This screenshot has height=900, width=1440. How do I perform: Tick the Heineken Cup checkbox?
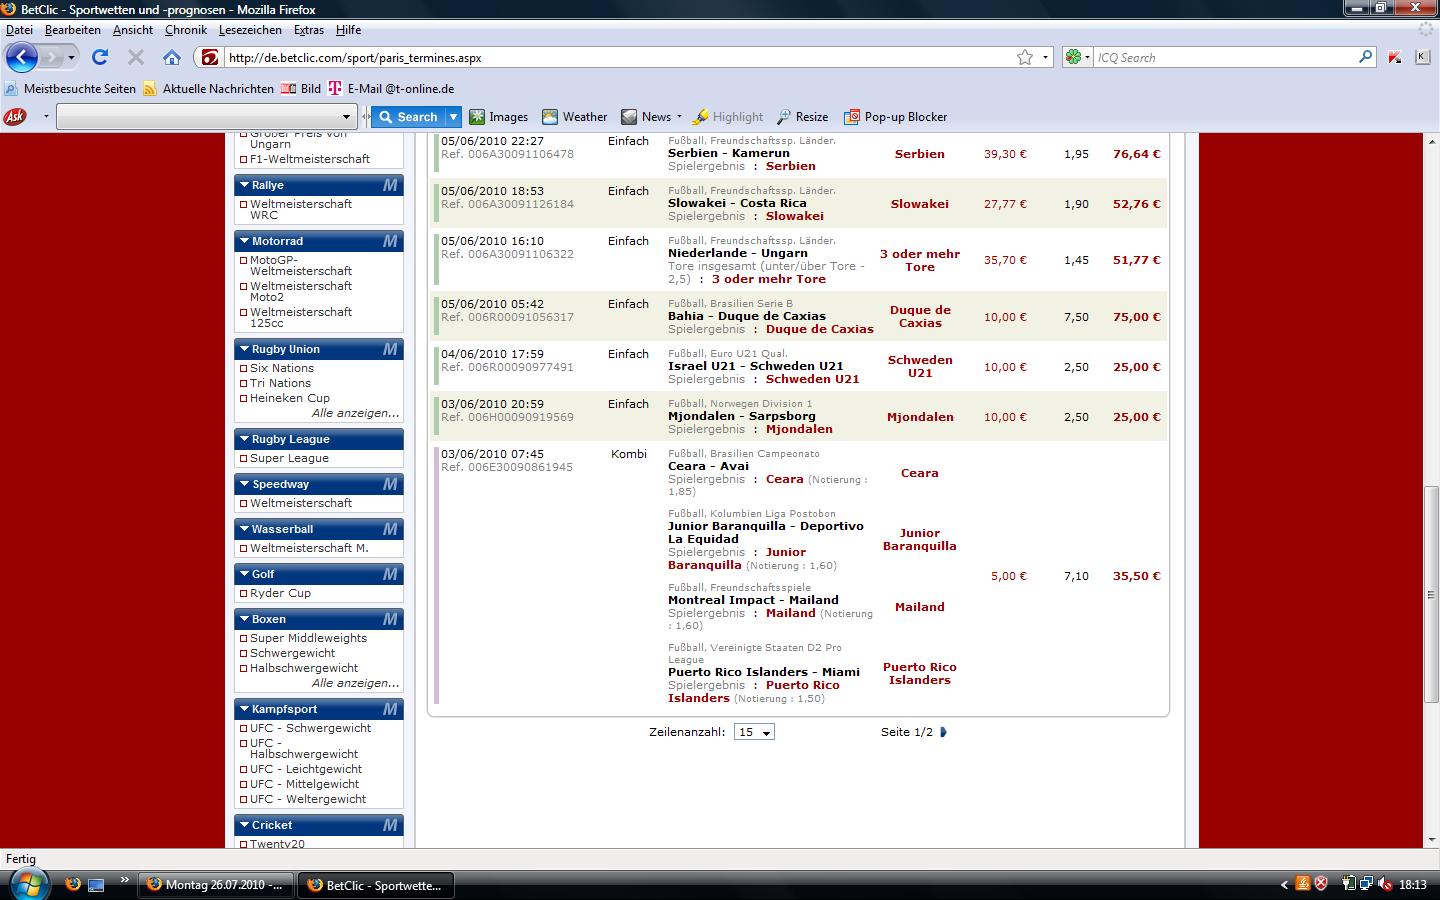click(x=244, y=399)
